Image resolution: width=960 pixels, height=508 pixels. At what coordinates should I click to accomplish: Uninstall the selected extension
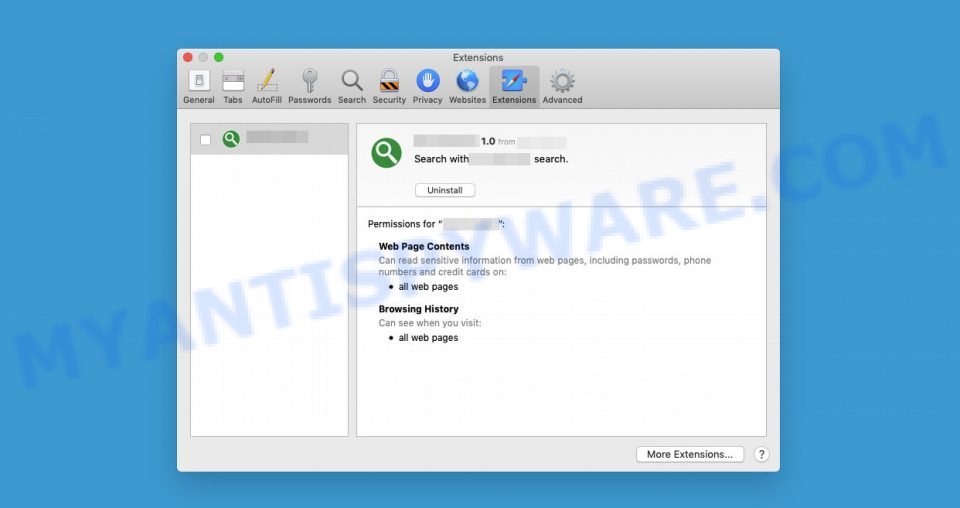444,190
